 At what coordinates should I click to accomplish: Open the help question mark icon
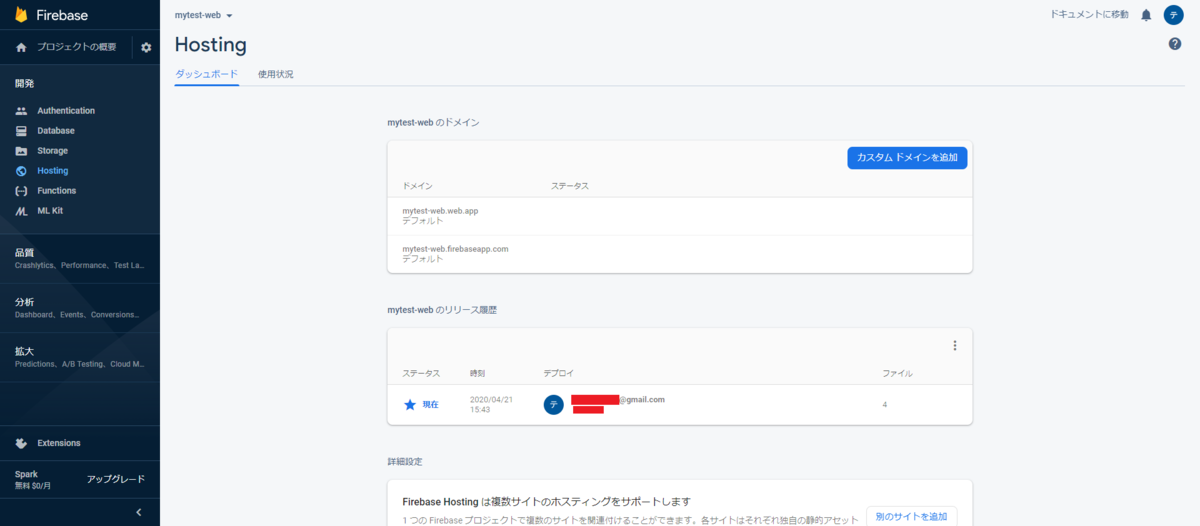pyautogui.click(x=1175, y=44)
